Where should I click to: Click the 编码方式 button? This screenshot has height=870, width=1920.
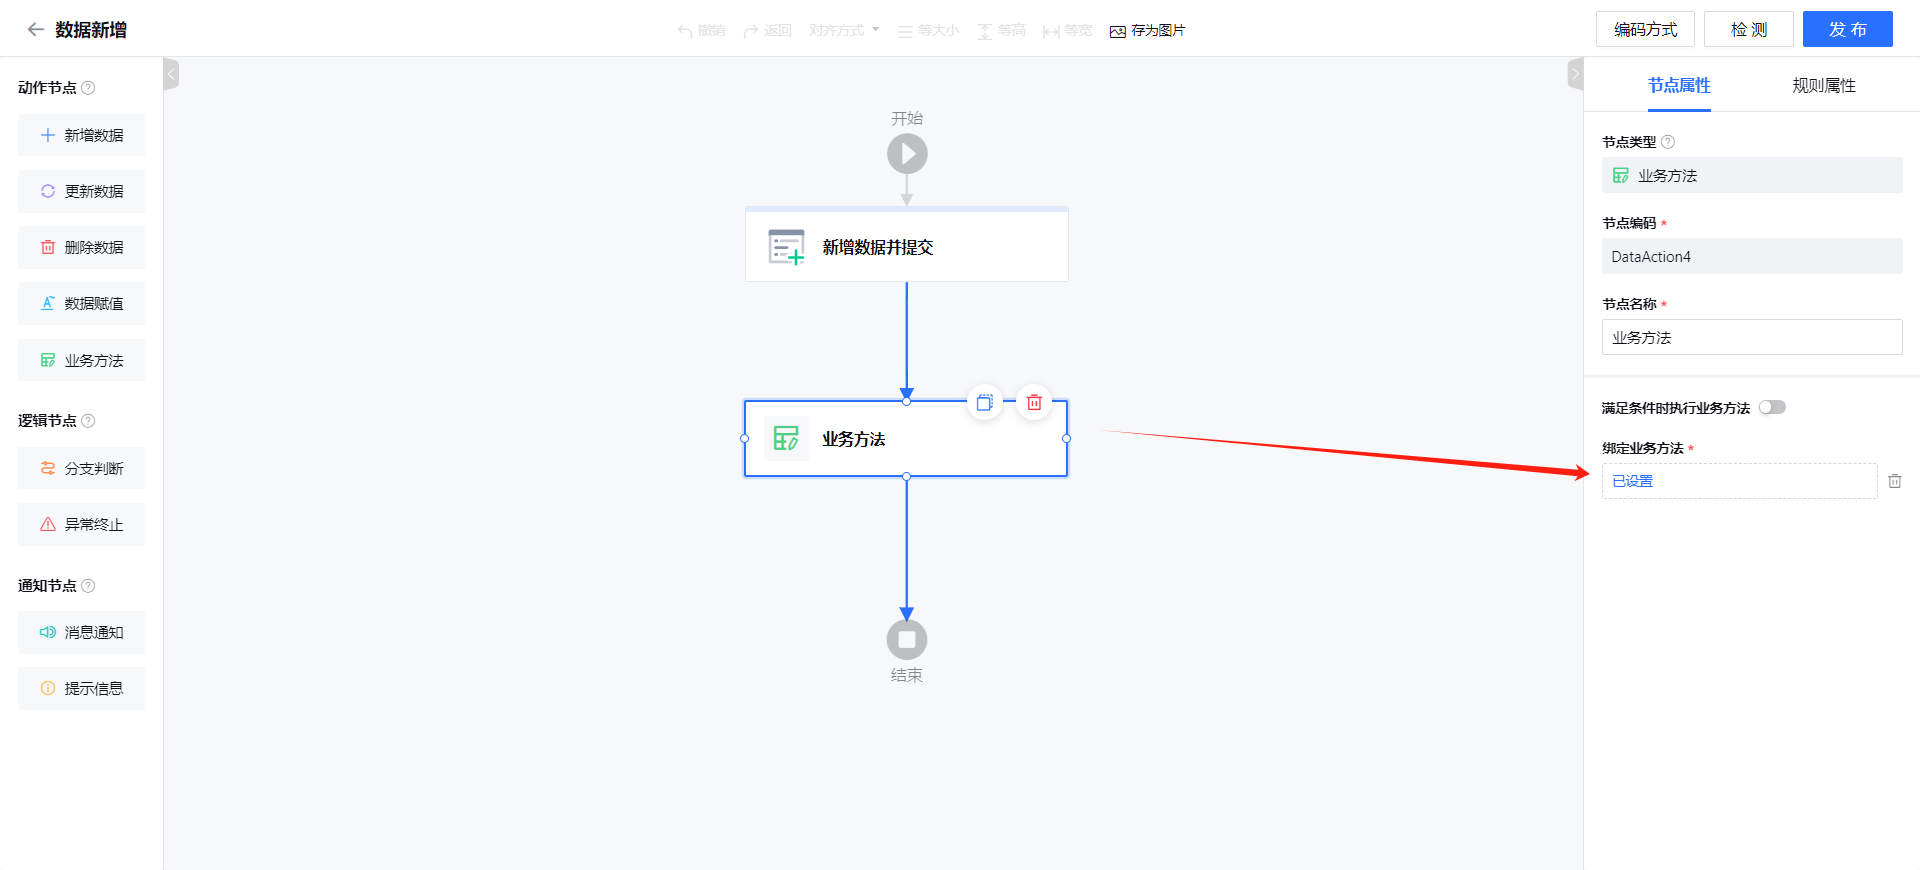click(1645, 29)
